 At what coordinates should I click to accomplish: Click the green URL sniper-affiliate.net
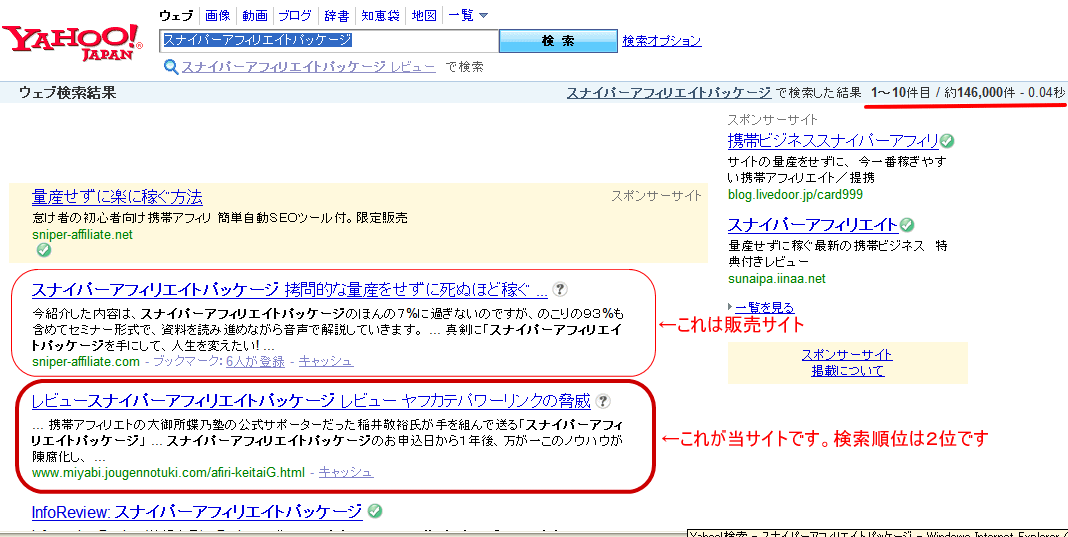[x=82, y=234]
